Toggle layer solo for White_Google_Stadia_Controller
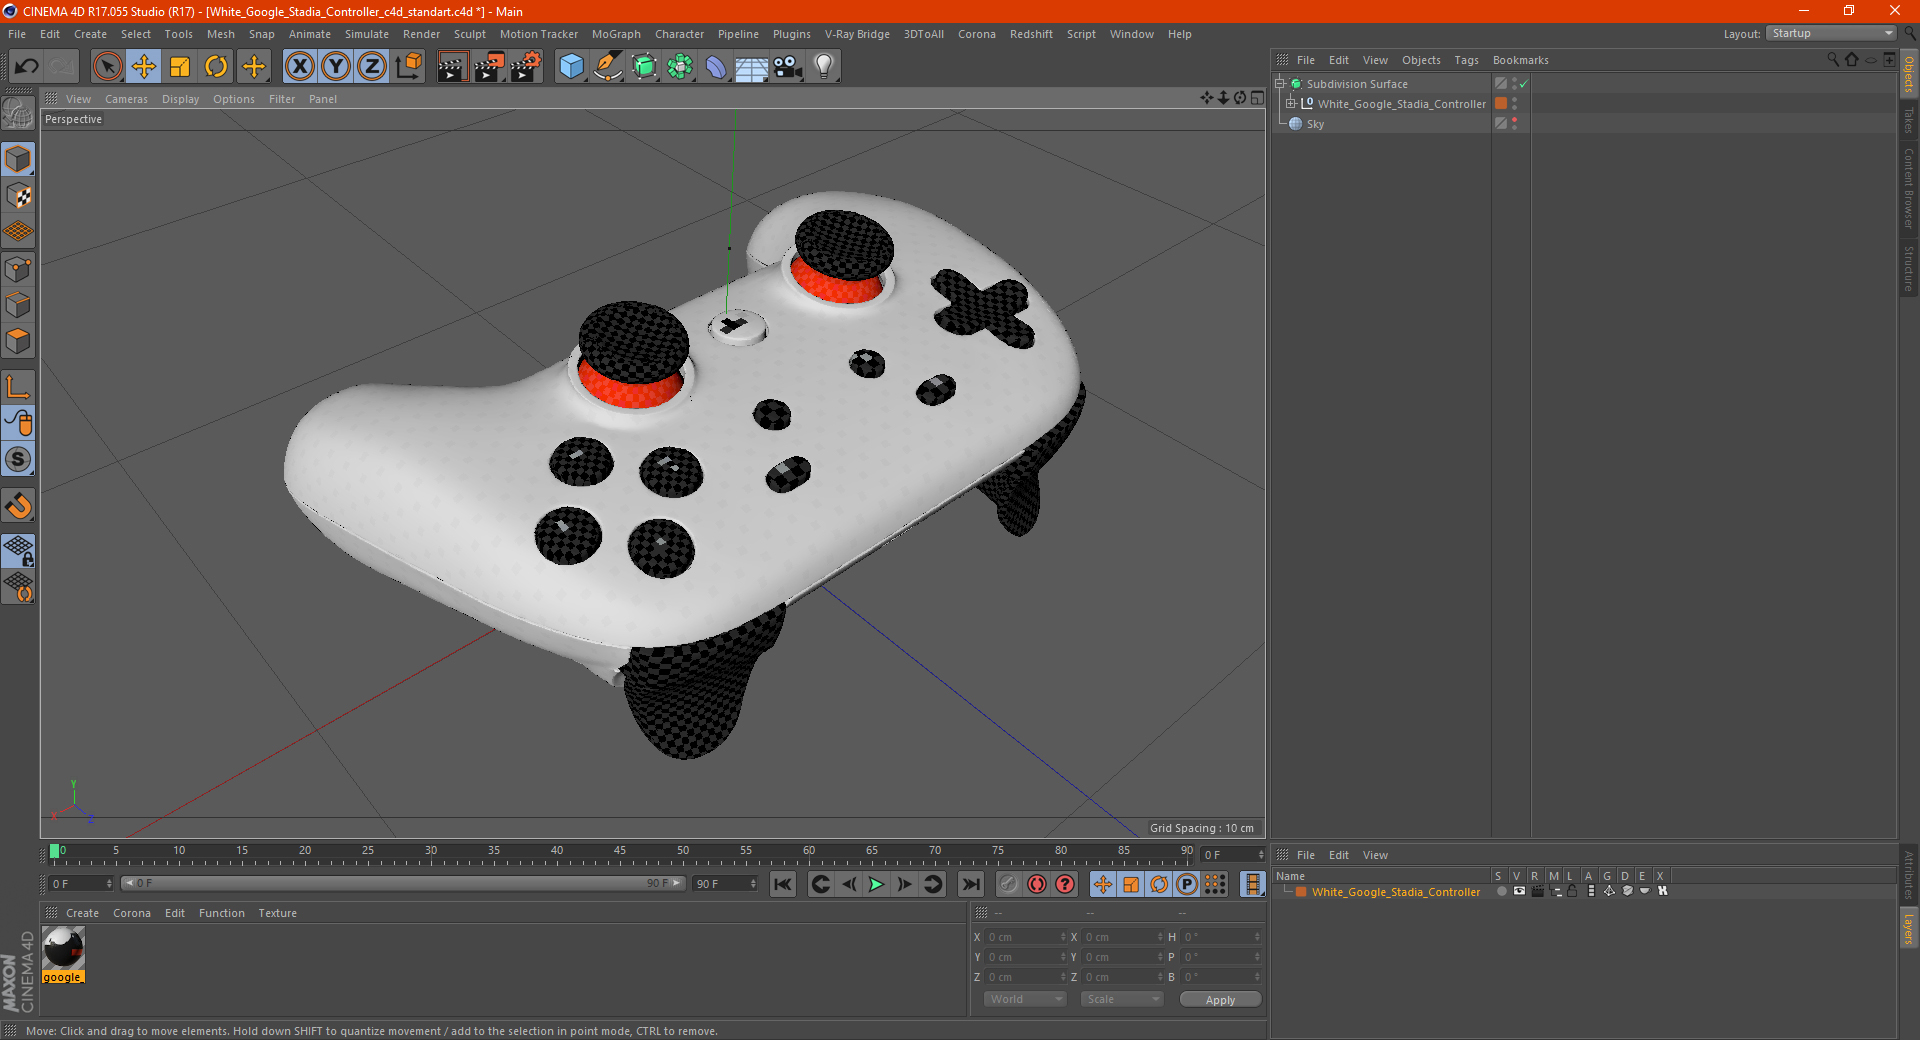 click(x=1502, y=891)
